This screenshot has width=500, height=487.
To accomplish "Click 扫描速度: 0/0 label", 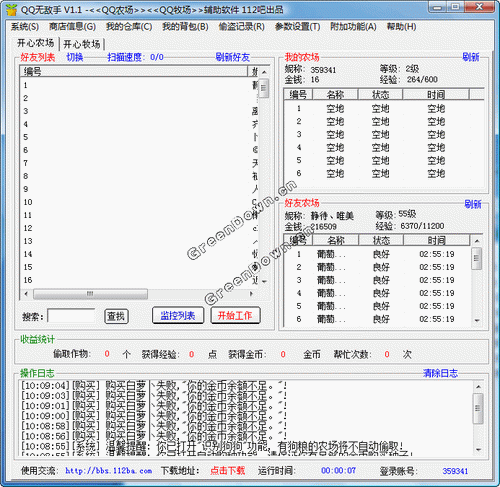I will coord(135,57).
